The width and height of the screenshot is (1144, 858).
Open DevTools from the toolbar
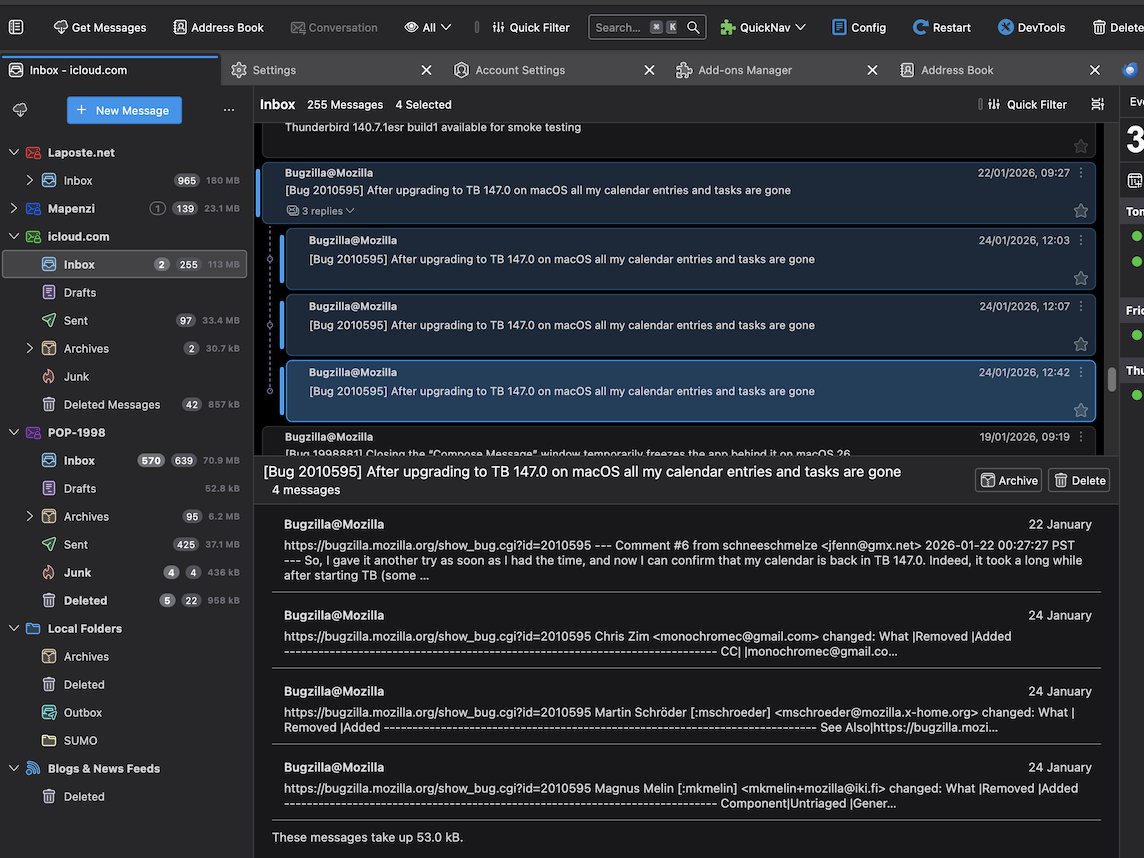[1031, 27]
